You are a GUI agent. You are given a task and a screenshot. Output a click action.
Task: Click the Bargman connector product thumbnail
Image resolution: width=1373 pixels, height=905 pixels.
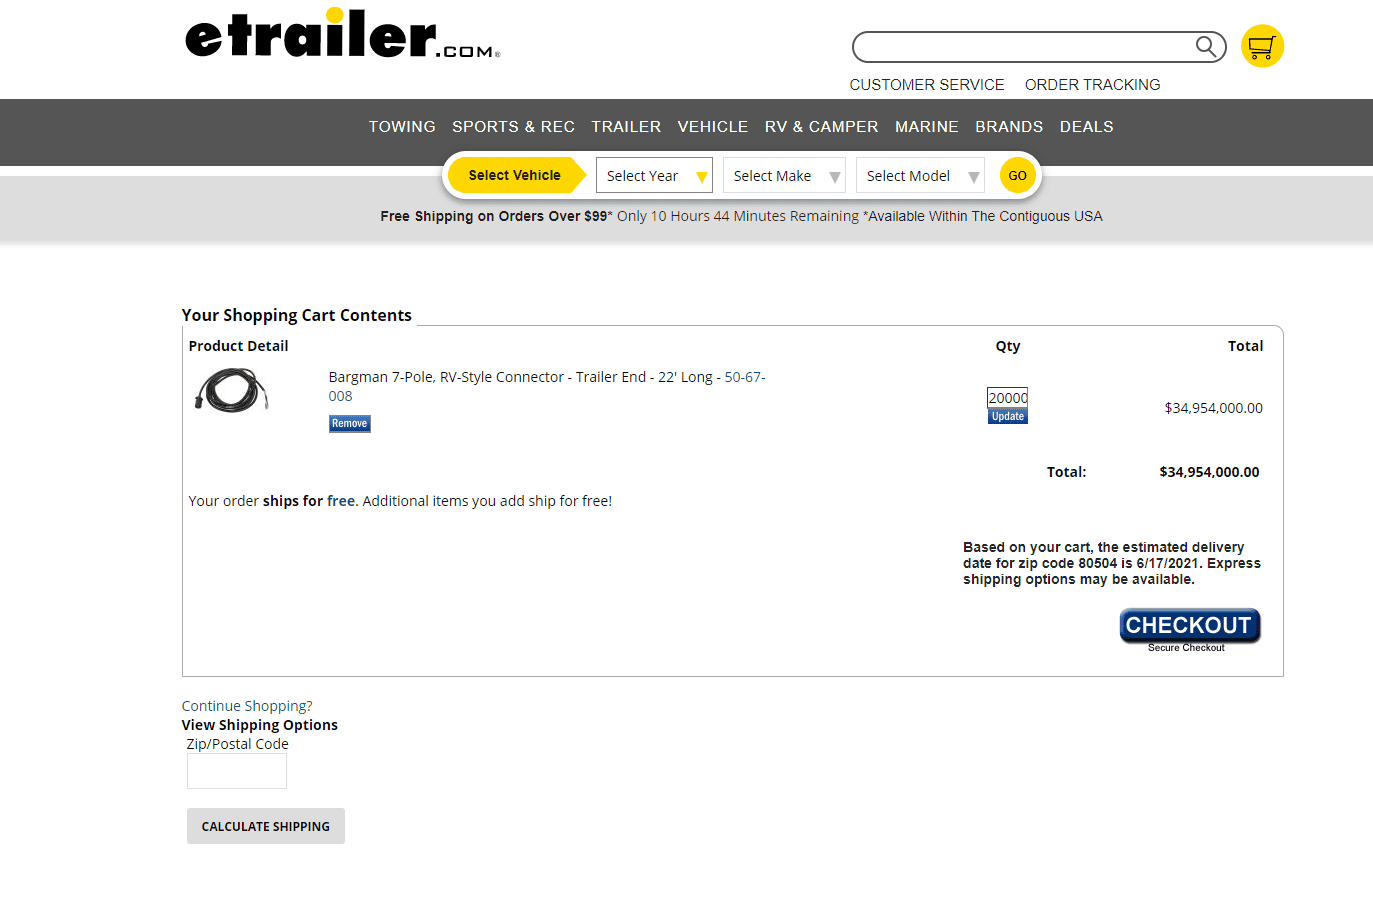click(x=232, y=390)
